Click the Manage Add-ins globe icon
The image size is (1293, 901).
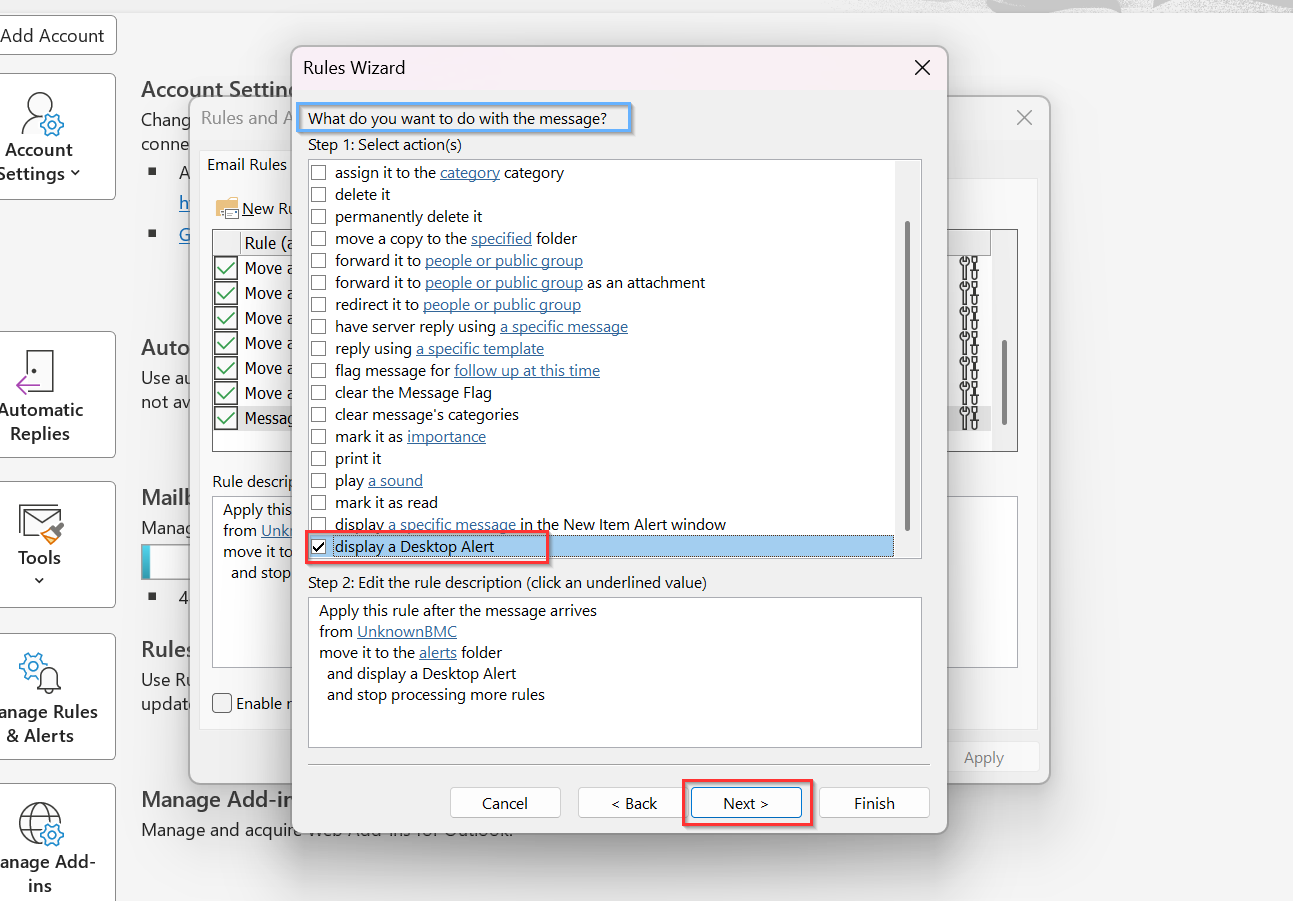coord(40,824)
